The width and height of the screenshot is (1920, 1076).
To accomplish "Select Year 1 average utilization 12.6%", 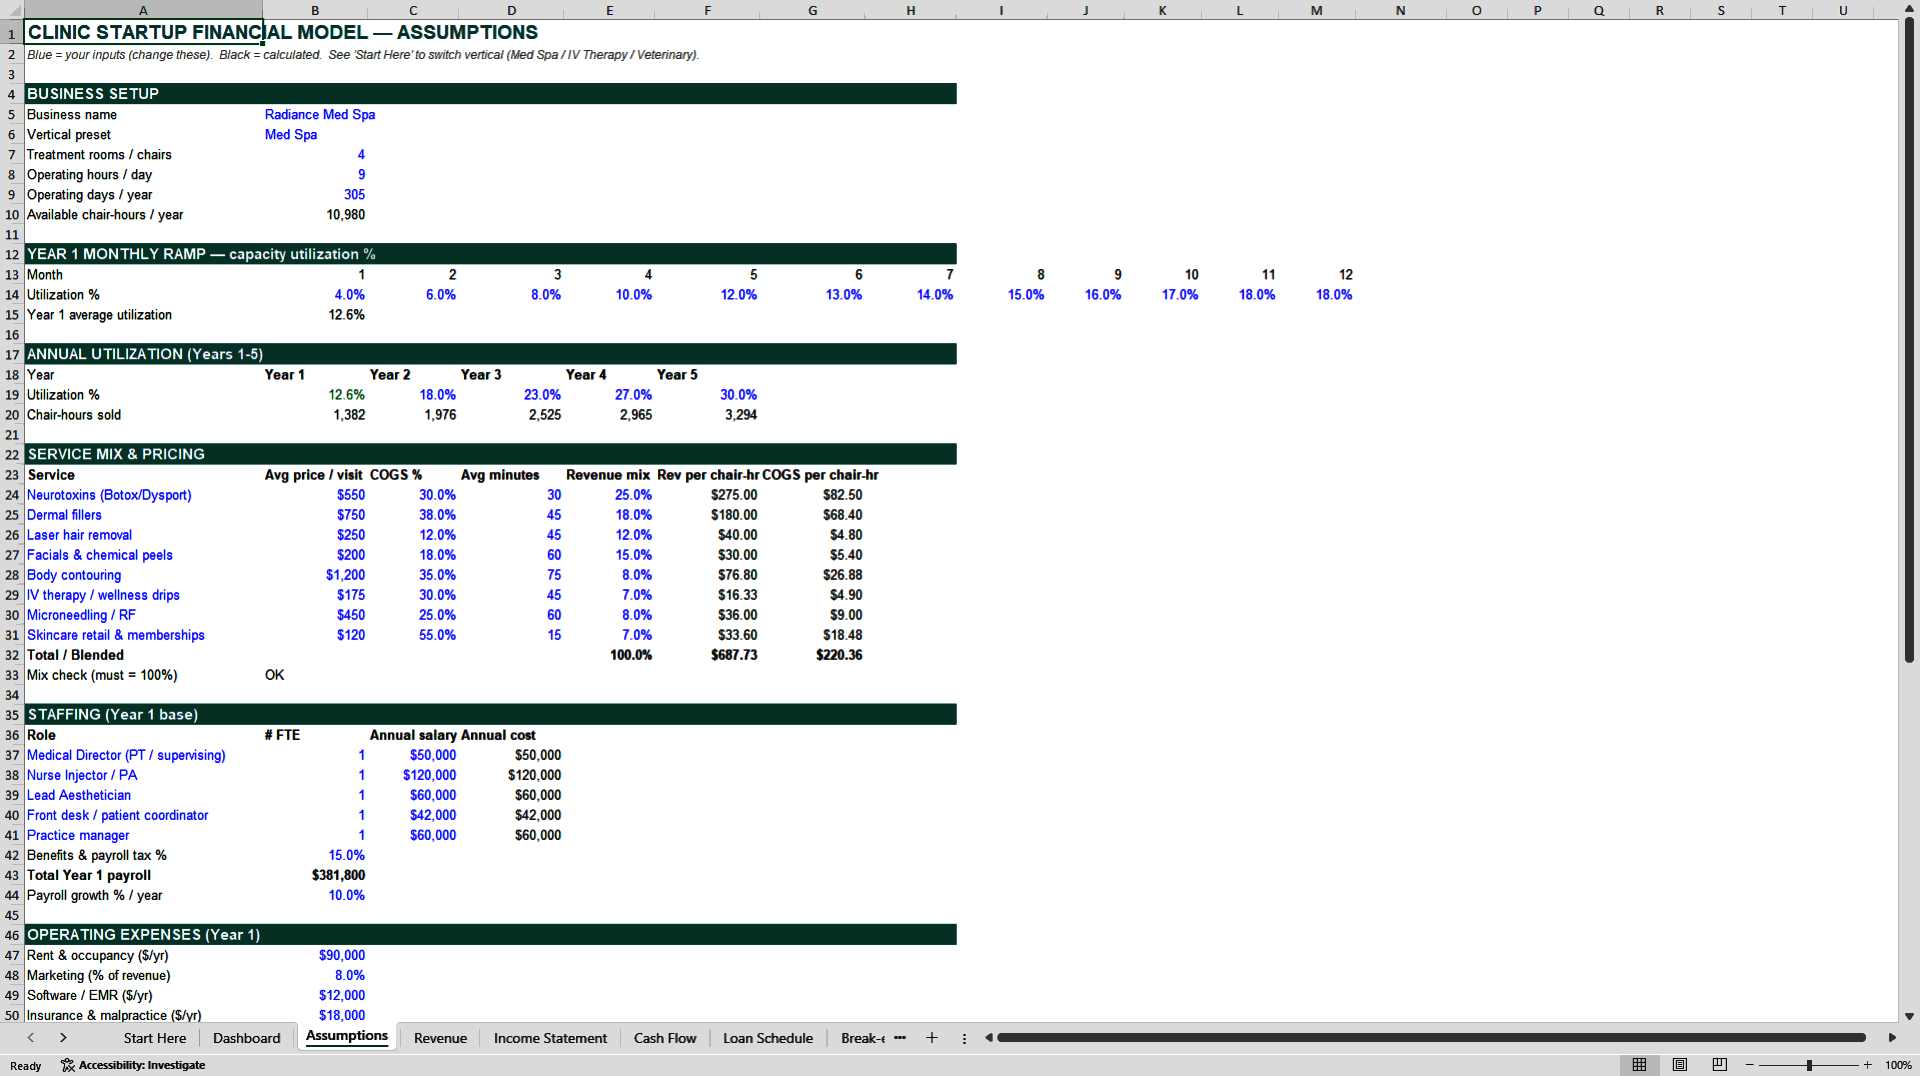I will pos(315,315).
